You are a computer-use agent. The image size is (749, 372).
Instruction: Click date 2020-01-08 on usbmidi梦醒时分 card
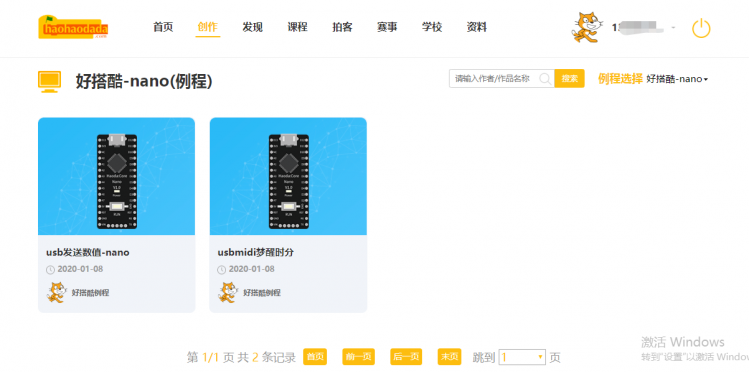click(252, 269)
